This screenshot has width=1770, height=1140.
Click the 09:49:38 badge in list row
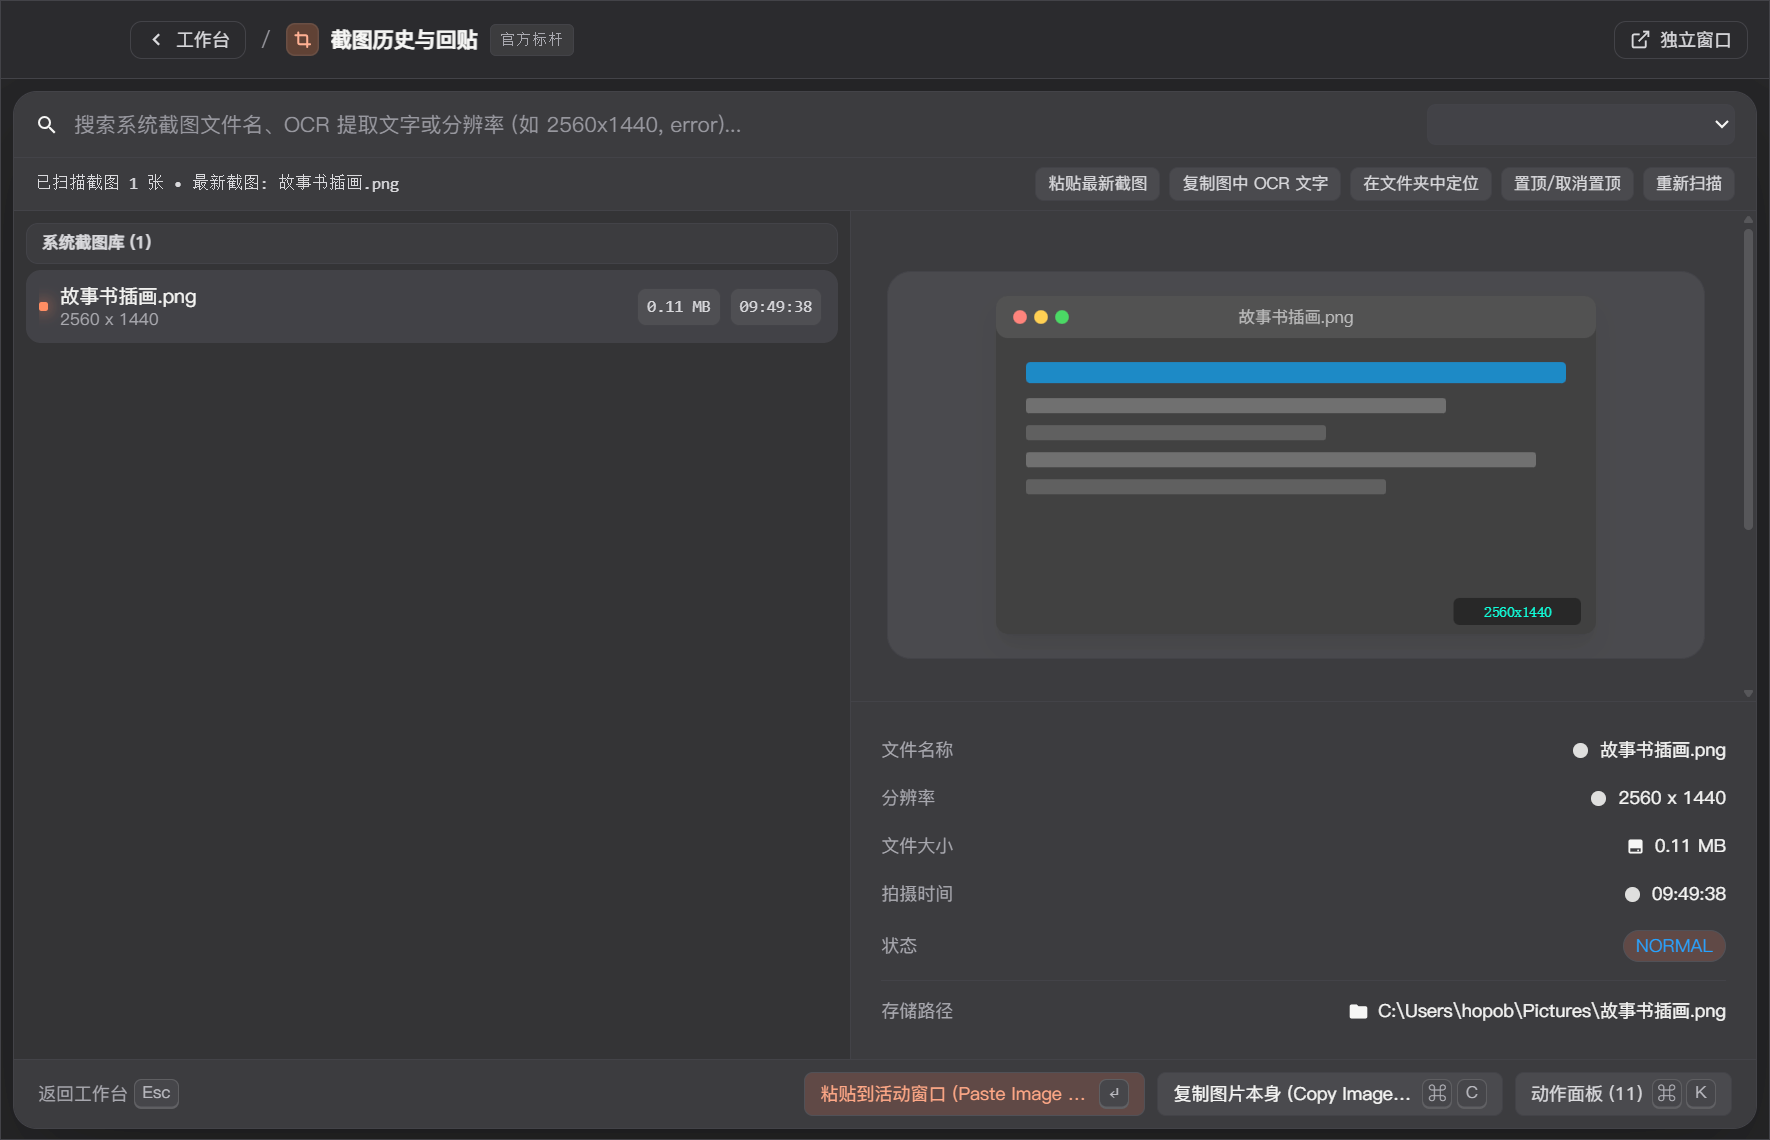pos(775,307)
